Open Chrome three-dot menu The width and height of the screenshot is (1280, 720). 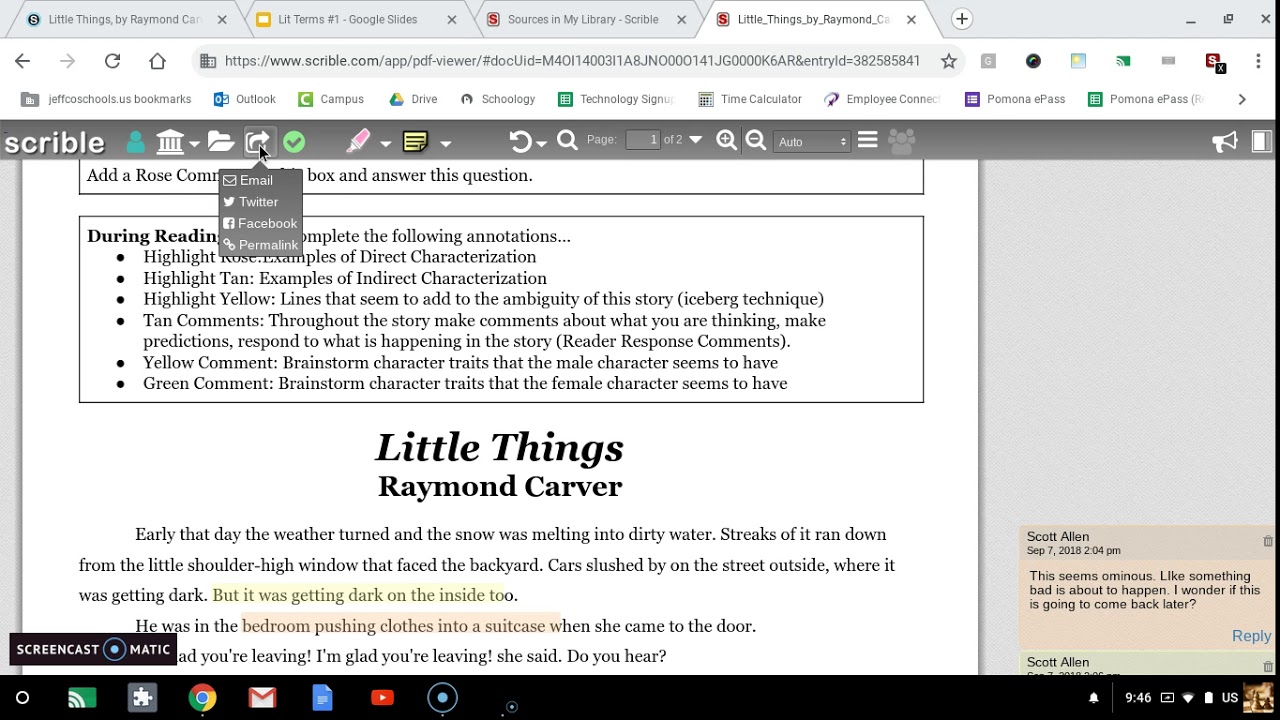[x=1258, y=61]
